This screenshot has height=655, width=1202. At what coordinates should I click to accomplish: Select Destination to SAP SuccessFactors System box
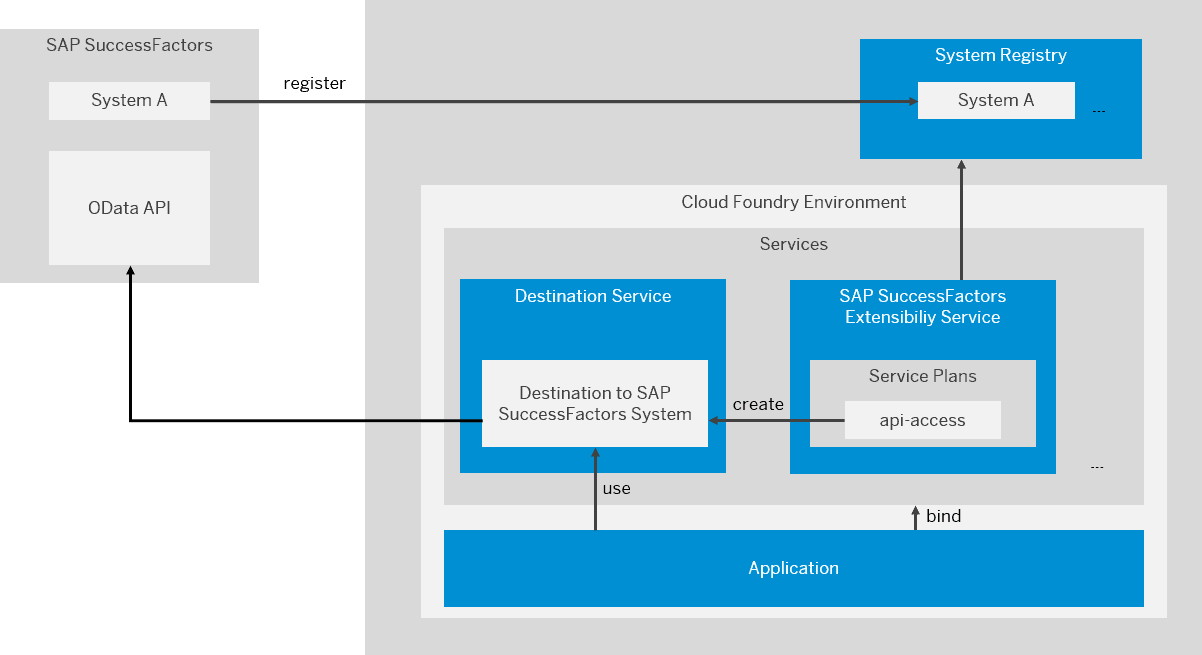[x=595, y=403]
